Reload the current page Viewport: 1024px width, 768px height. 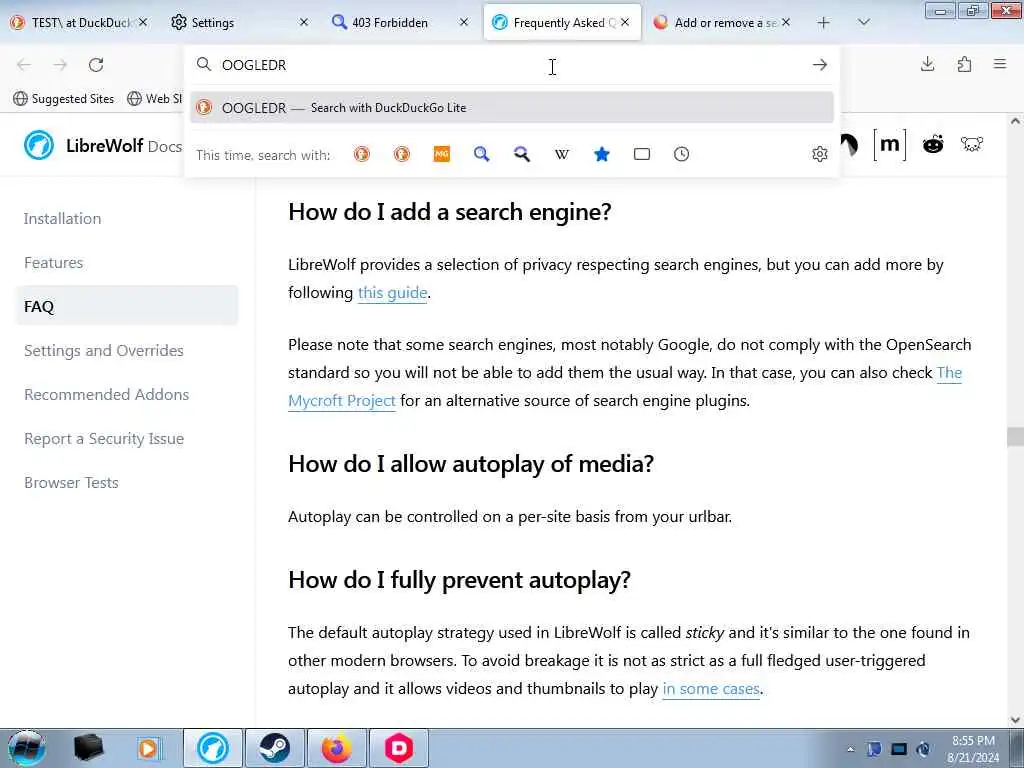(96, 65)
